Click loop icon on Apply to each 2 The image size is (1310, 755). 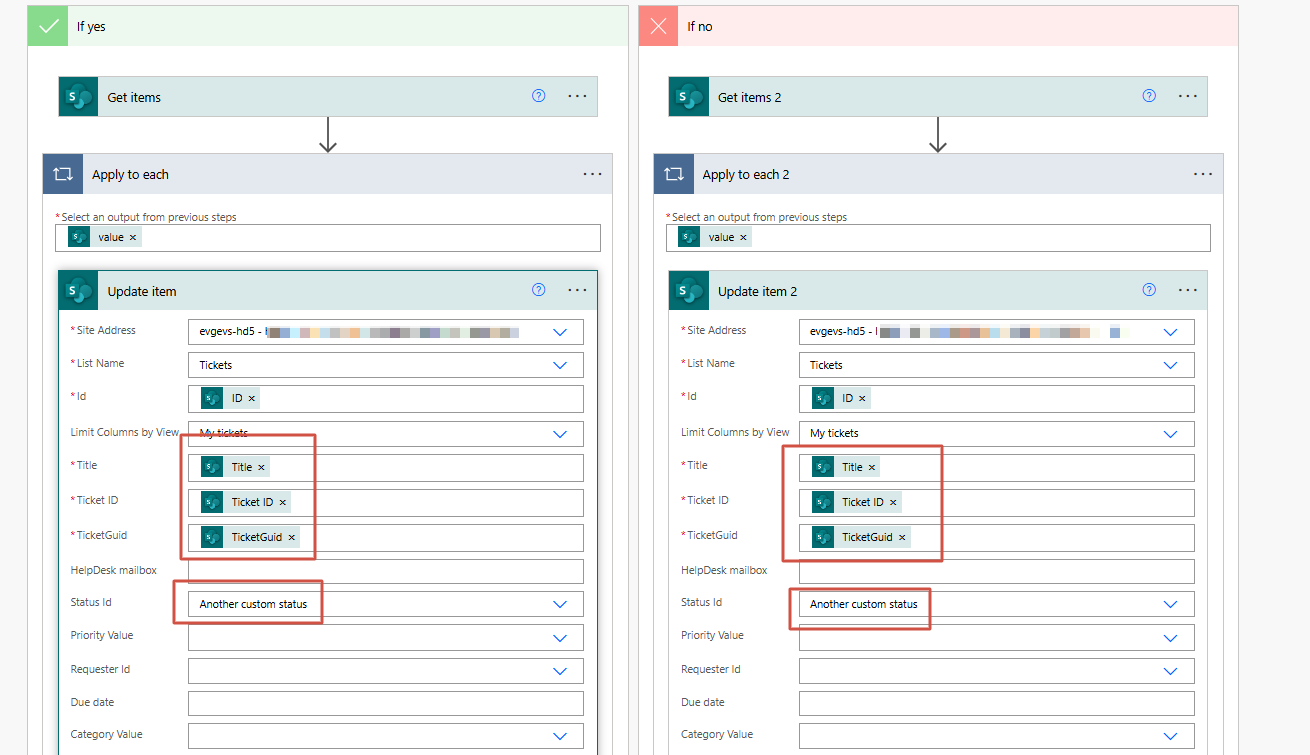pos(674,174)
